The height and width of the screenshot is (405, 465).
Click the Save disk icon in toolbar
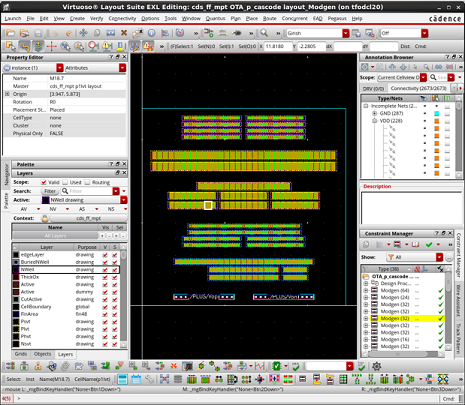(x=38, y=33)
